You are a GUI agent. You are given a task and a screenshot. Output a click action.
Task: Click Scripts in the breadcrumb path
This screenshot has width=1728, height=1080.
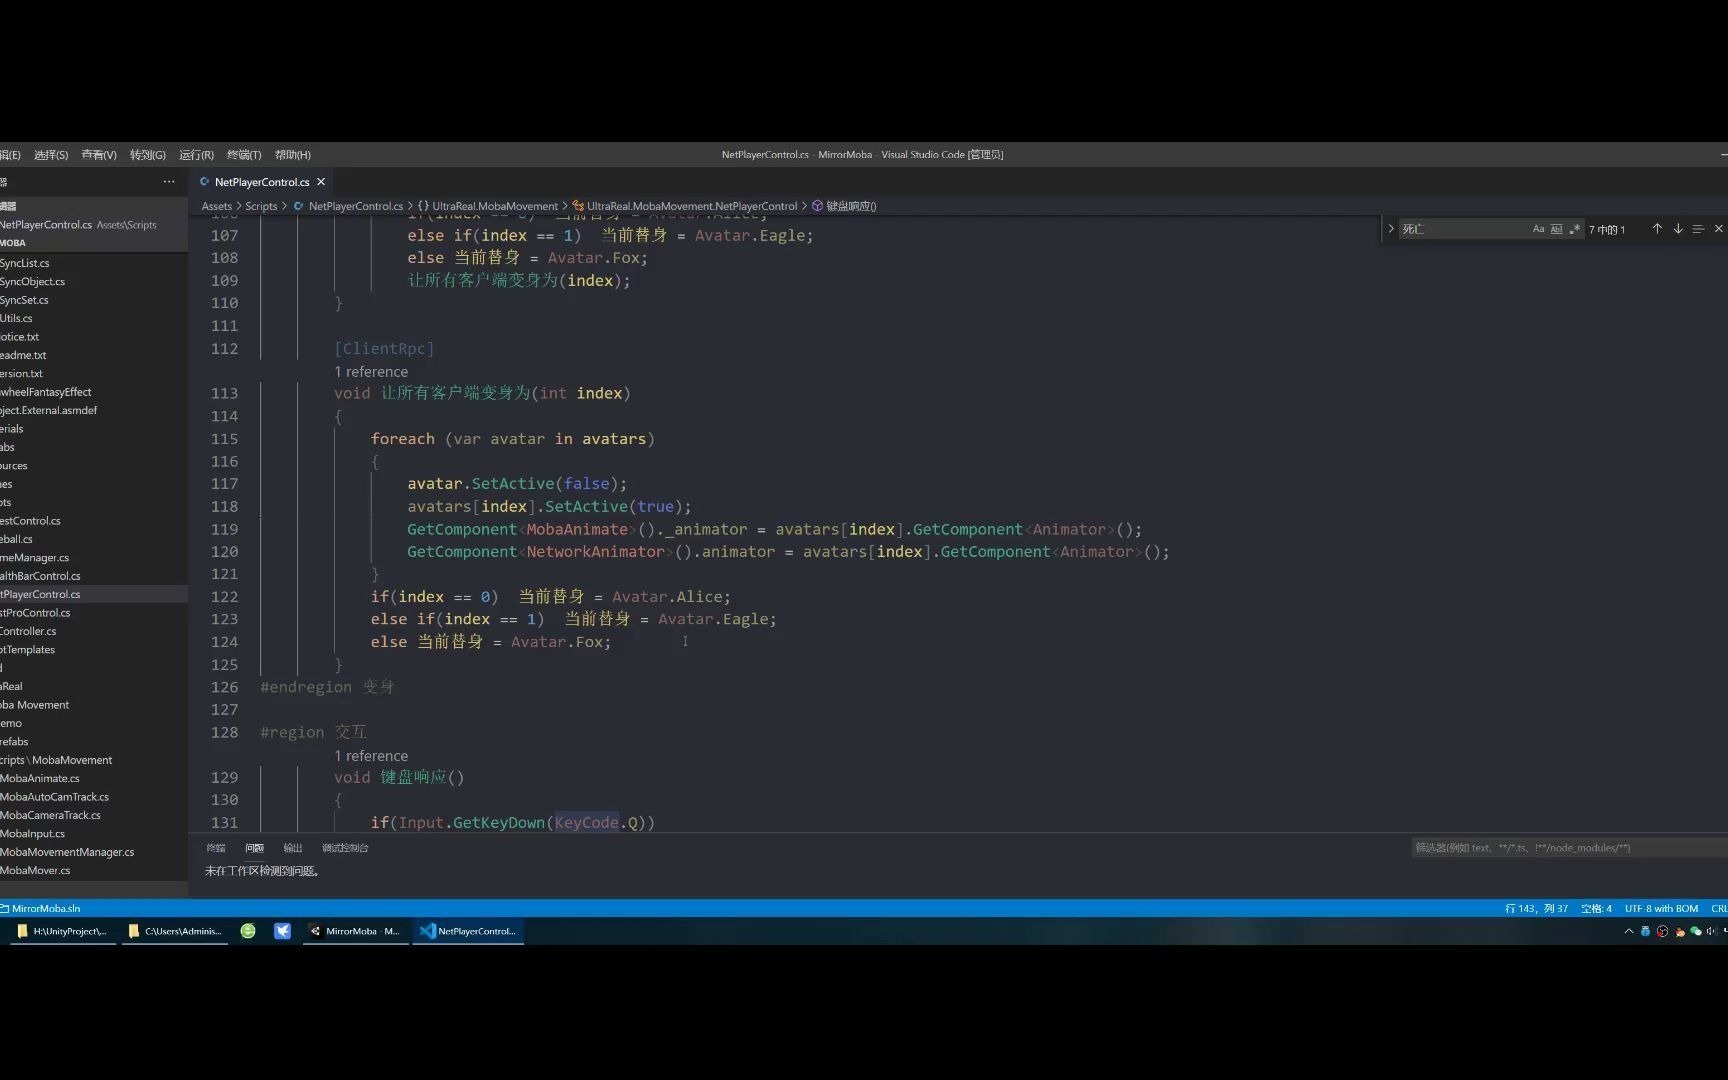(261, 206)
